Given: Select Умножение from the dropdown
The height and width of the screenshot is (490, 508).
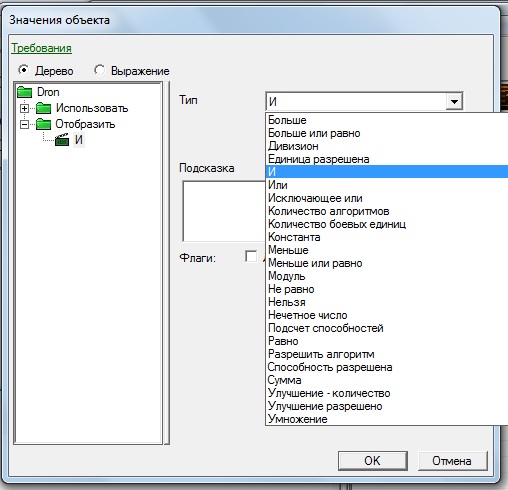Looking at the screenshot, I should point(387,419).
